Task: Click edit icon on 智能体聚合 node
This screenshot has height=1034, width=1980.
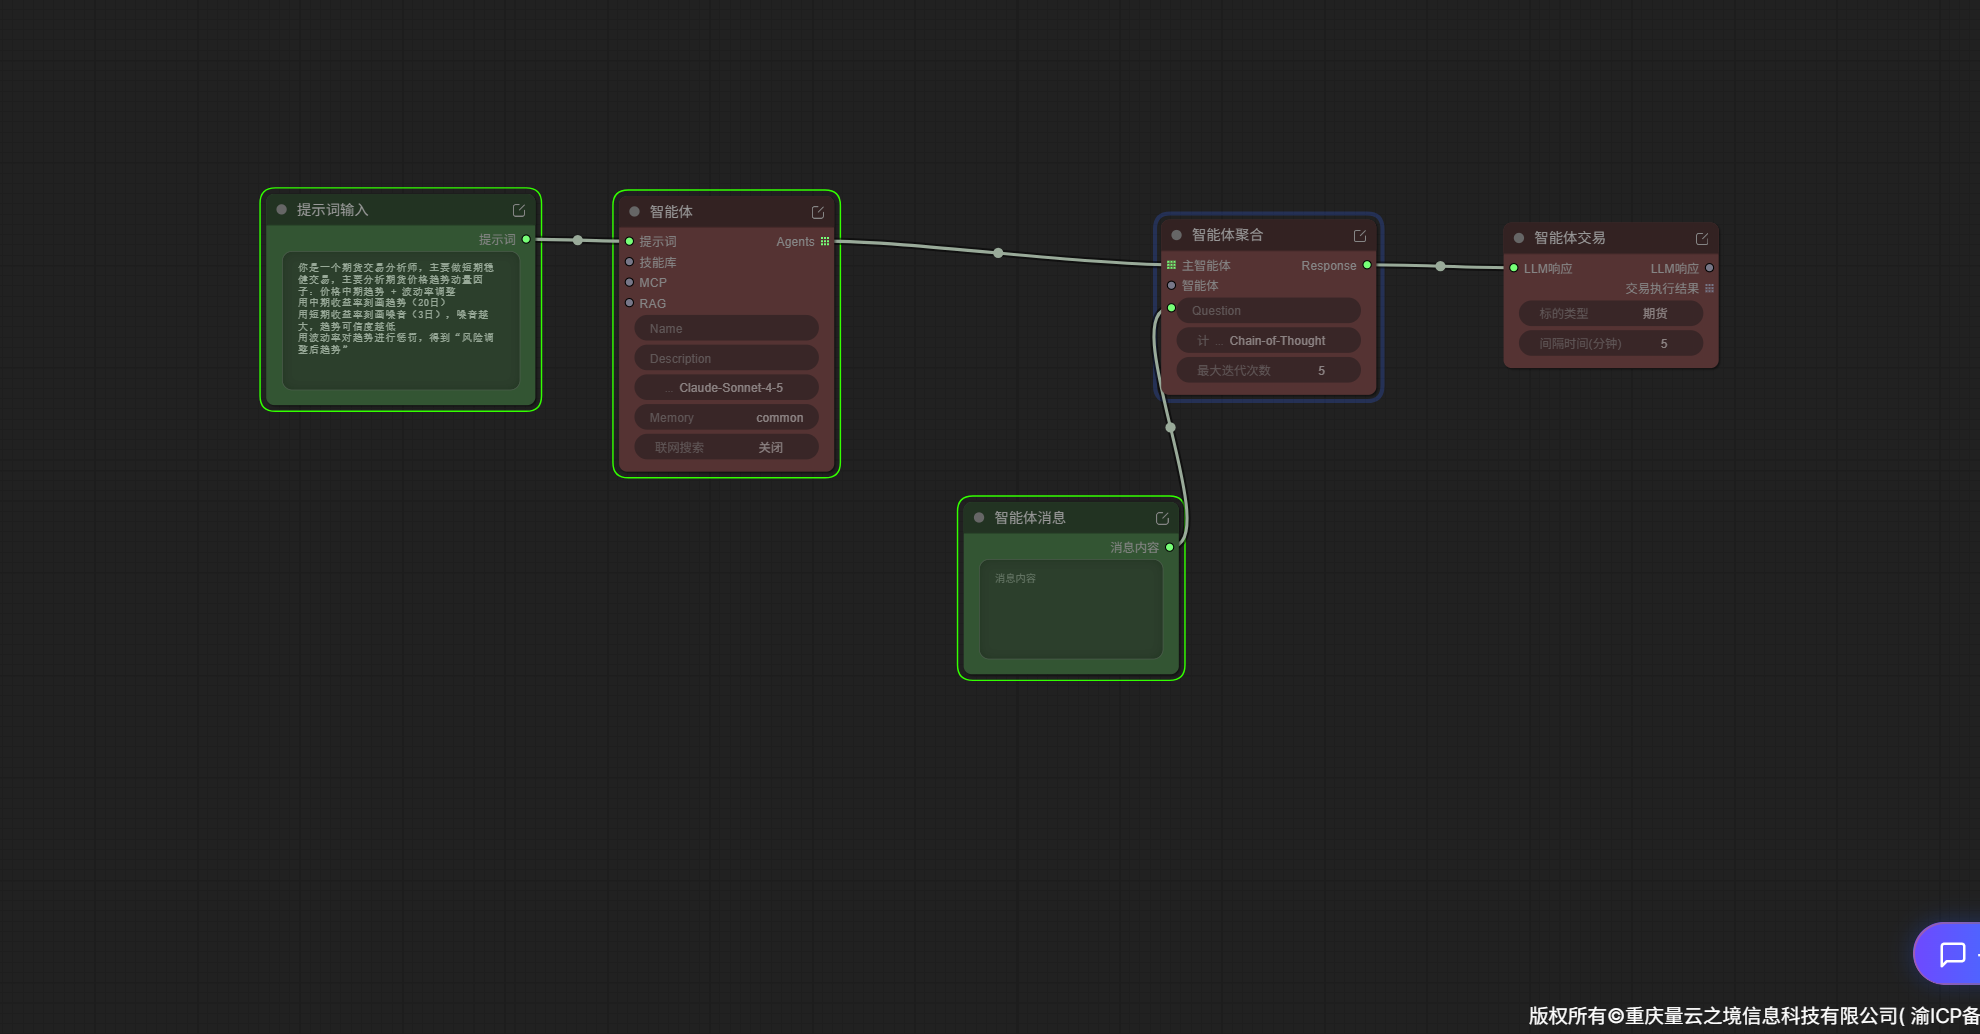Action: click(x=1360, y=236)
